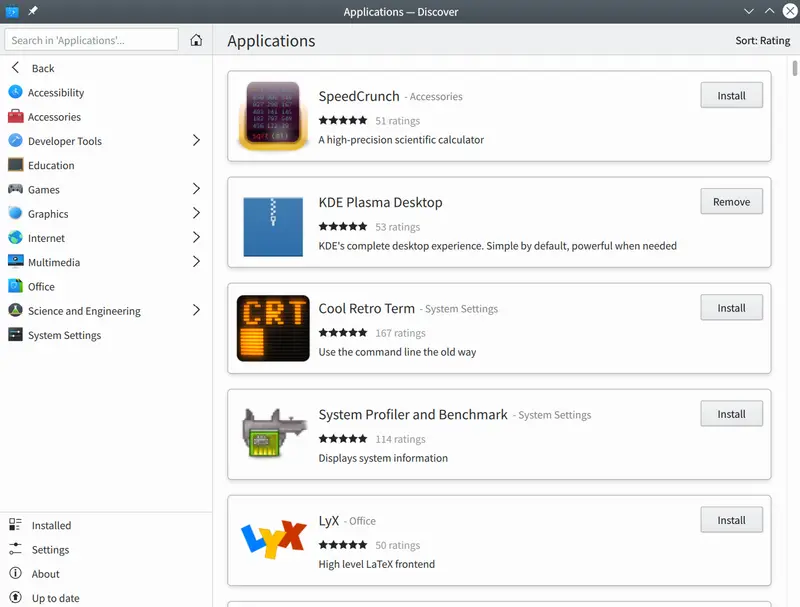Click the System Profiler caliper icon
This screenshot has width=800, height=607.
coord(273,433)
